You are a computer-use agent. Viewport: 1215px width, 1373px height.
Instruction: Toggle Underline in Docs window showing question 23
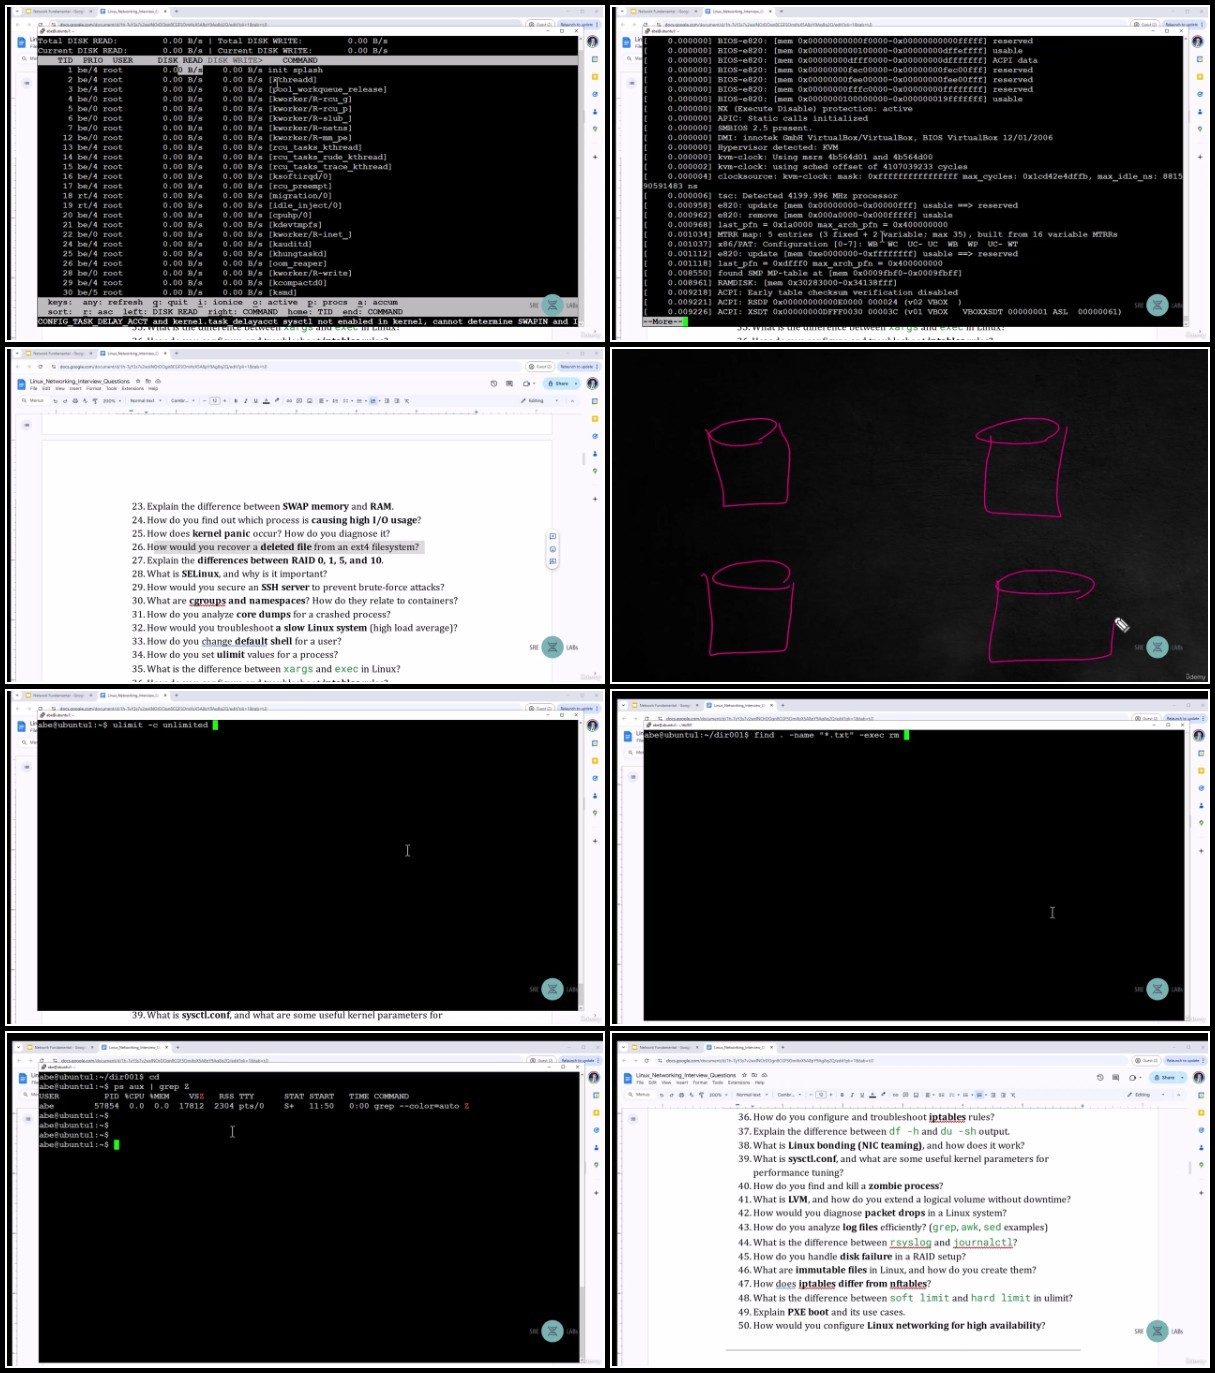click(x=255, y=400)
